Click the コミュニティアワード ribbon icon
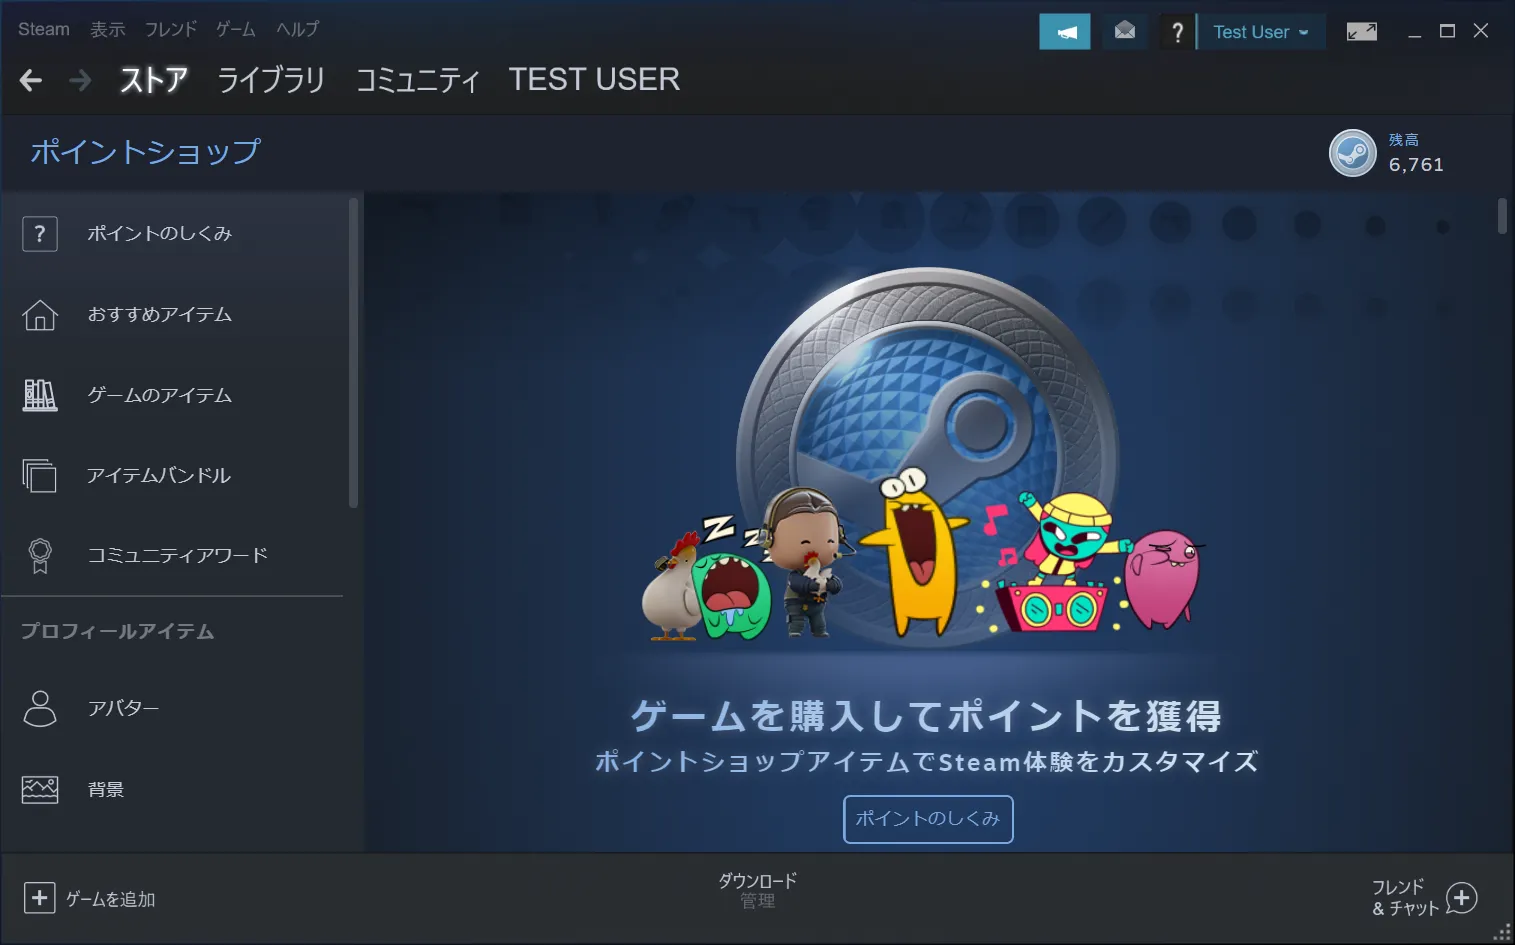This screenshot has width=1515, height=945. click(x=40, y=556)
